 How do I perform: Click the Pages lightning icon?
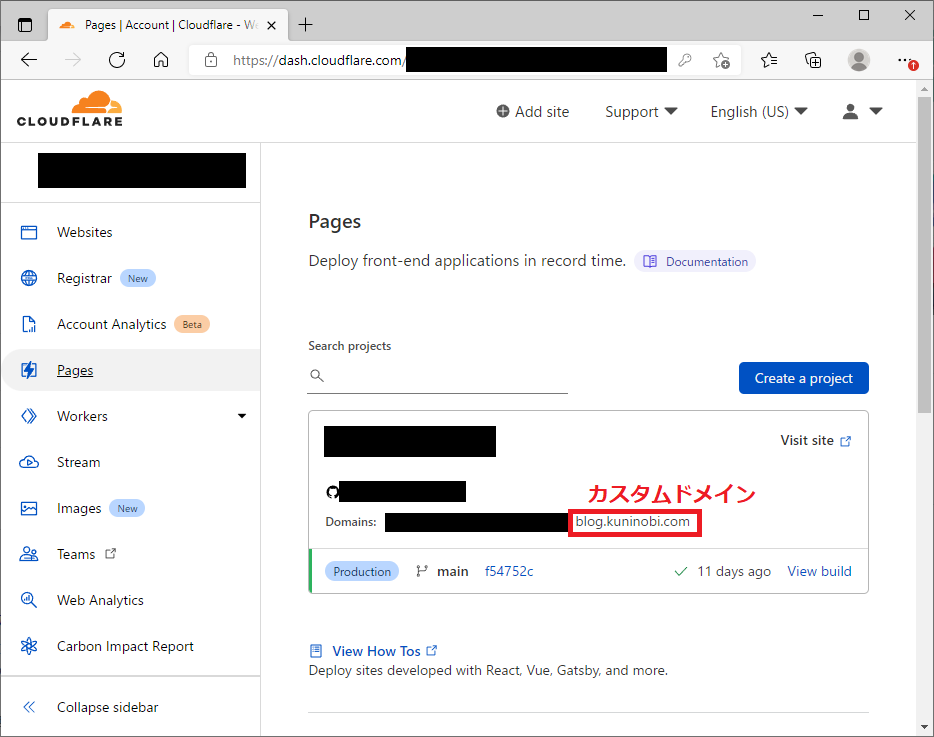[29, 370]
